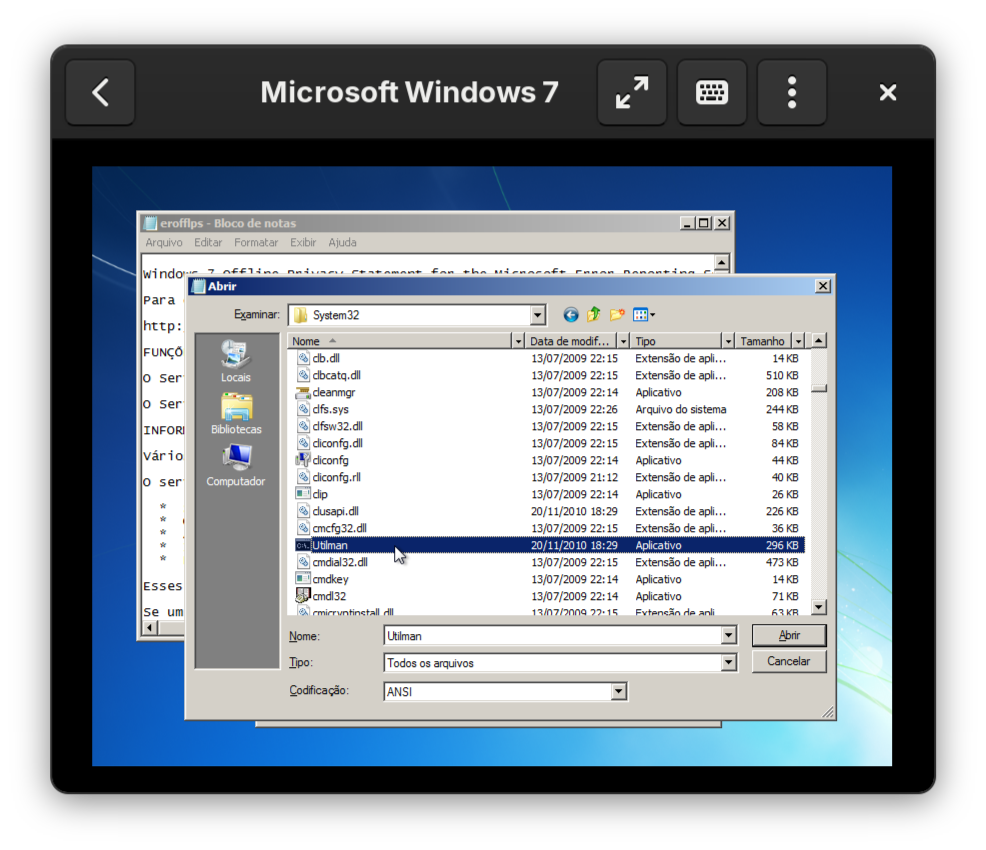
Task: Expand the Codificação encoding dropdown
Action: pyautogui.click(x=619, y=692)
